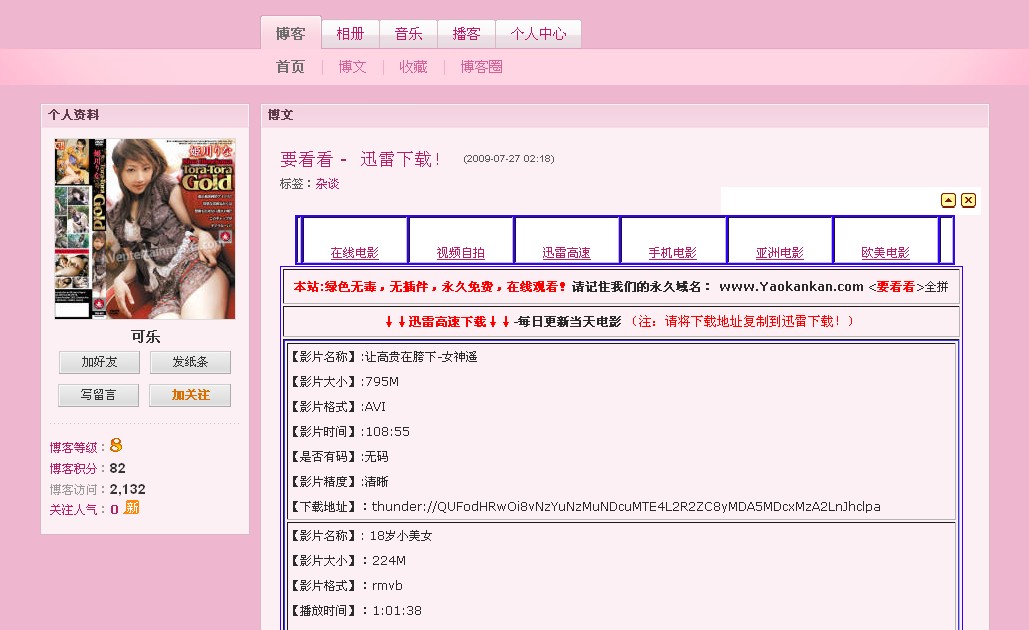Select 首页 in the sub-navigation
Screen dimensions: 1029x630
click(x=290, y=67)
